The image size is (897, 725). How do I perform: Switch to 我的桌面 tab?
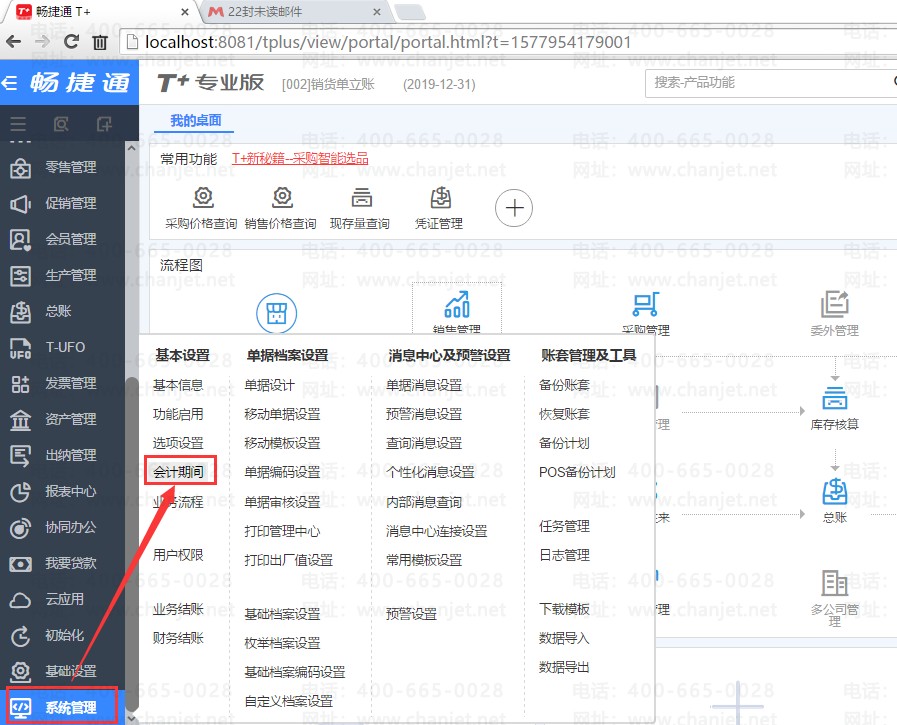coord(195,120)
